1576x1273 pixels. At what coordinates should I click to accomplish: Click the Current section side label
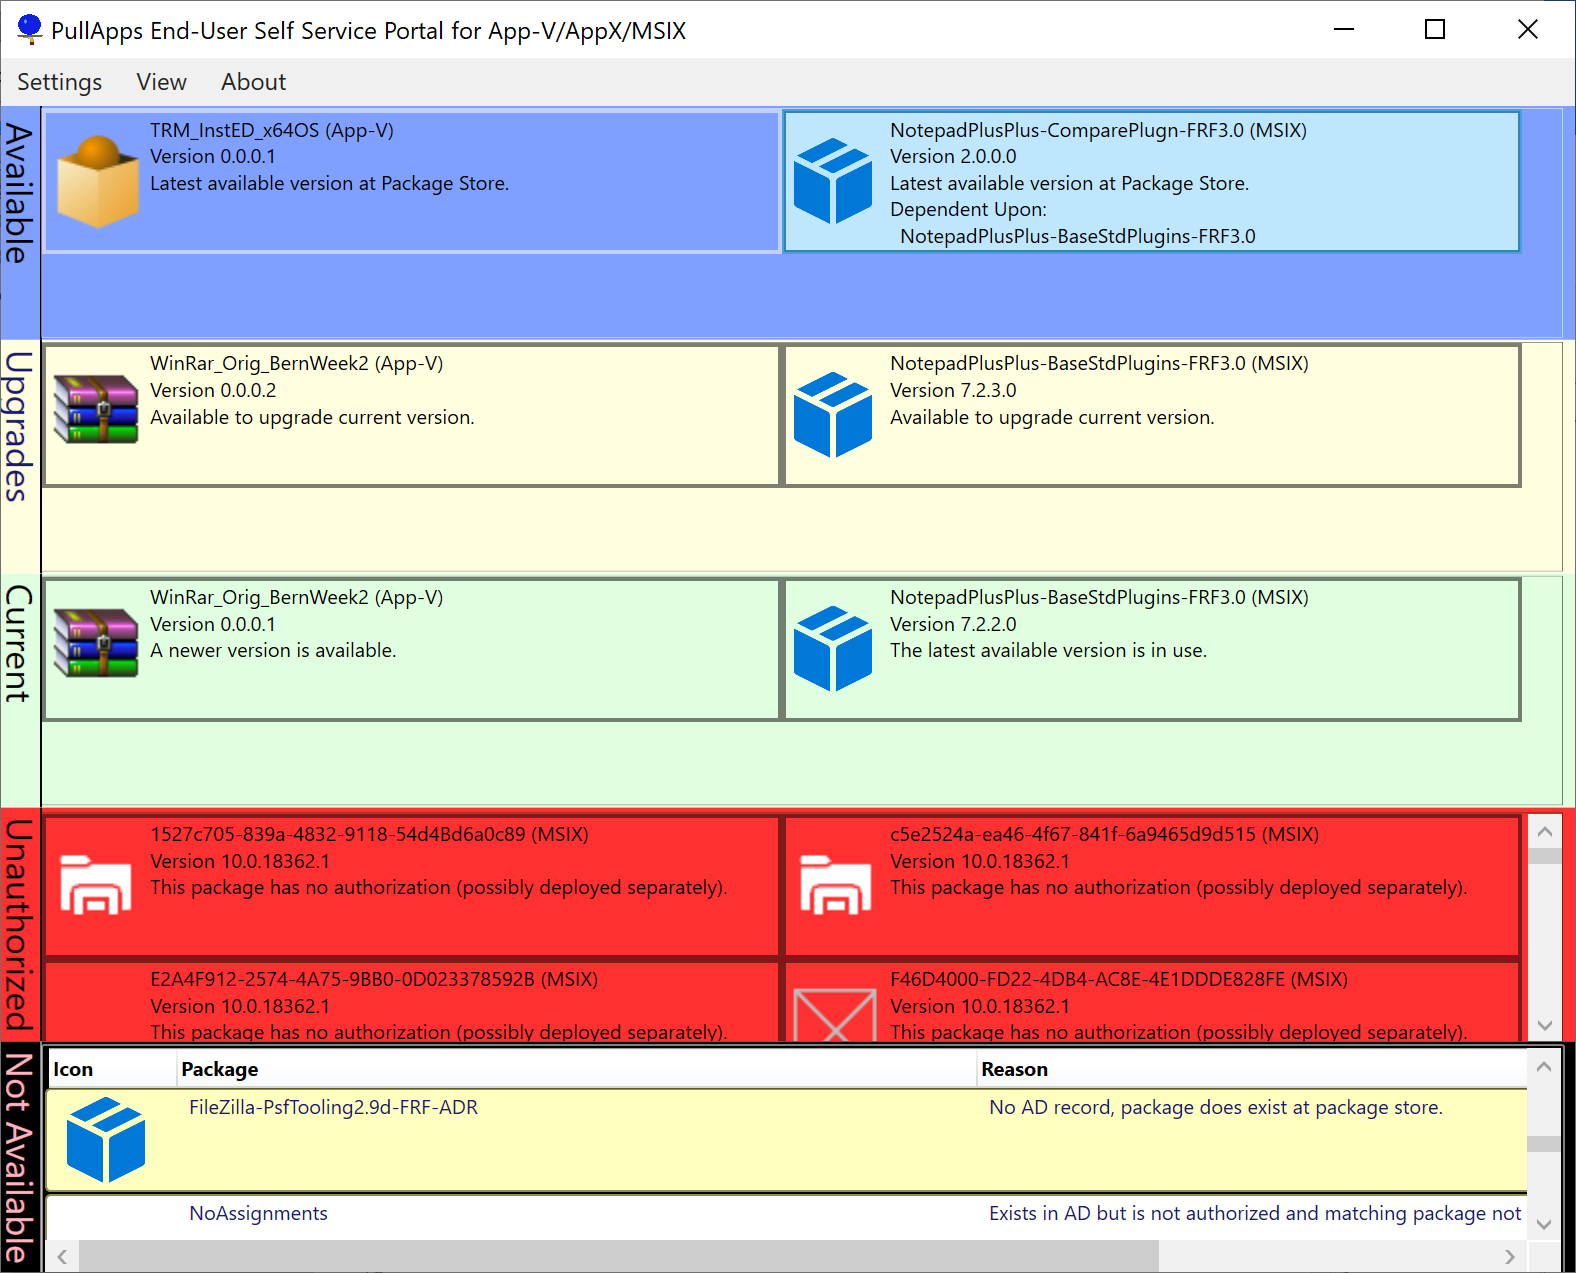click(x=19, y=643)
